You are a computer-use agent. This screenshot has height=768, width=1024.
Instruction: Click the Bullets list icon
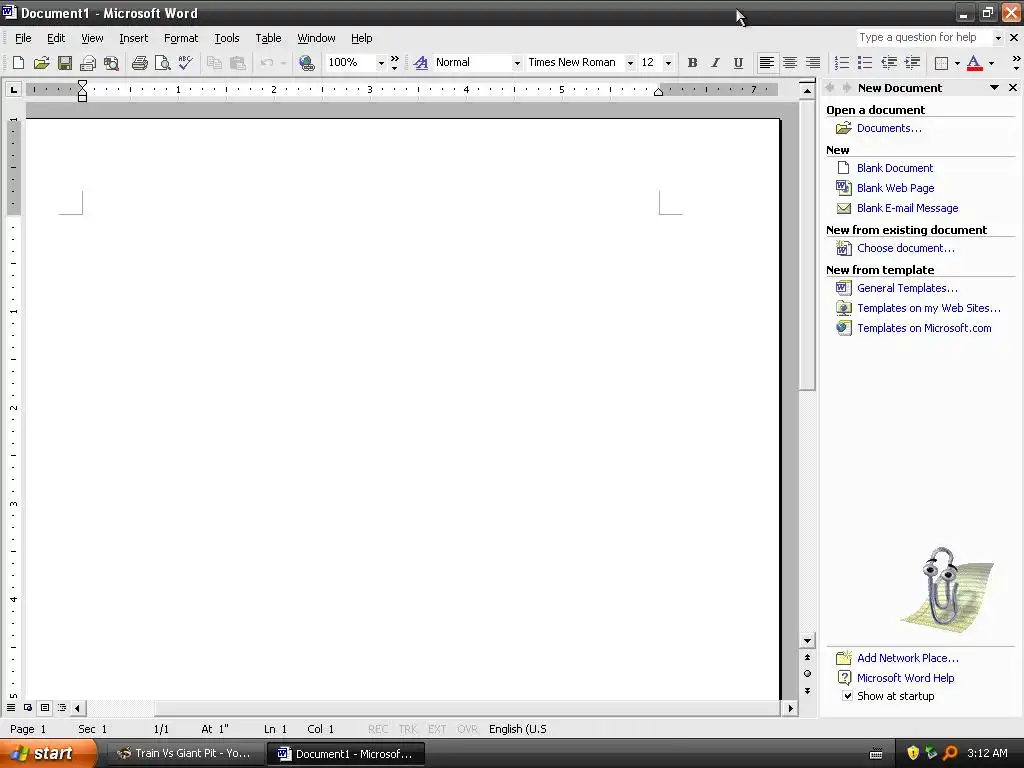coord(865,63)
